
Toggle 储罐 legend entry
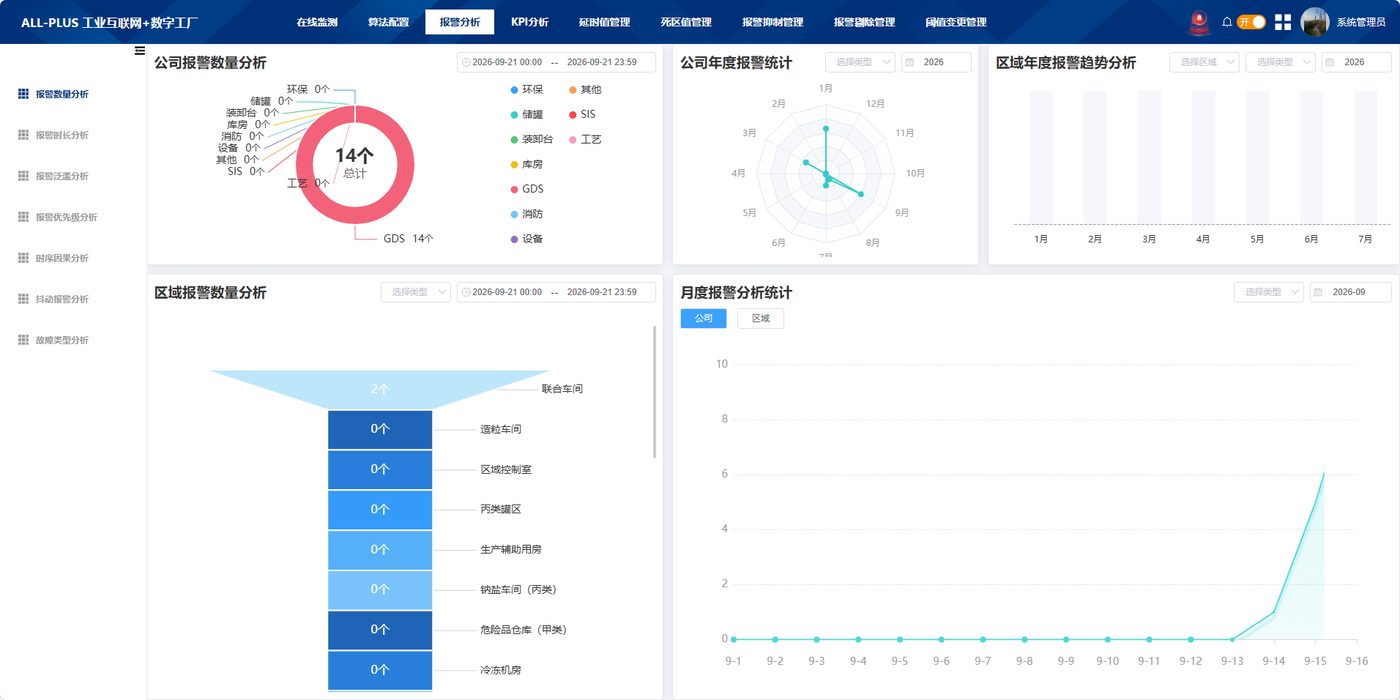click(x=528, y=115)
